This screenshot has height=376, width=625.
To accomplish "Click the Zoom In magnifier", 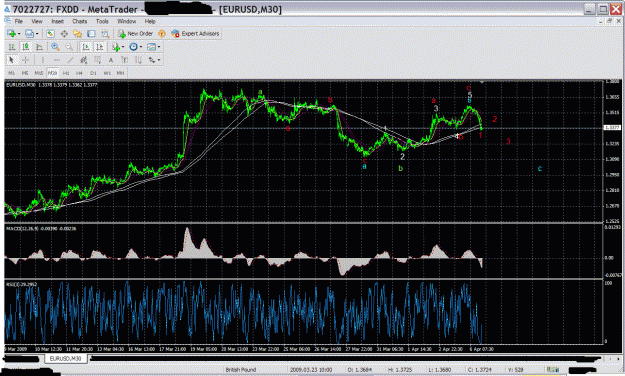I will [x=55, y=47].
